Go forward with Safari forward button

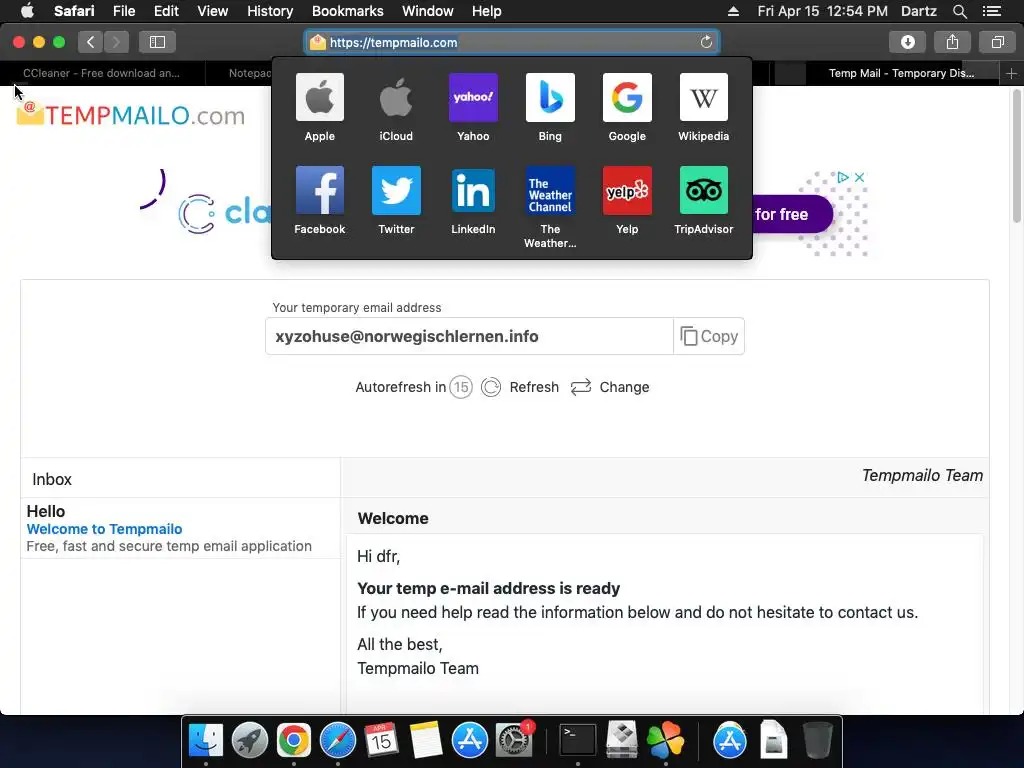(116, 42)
